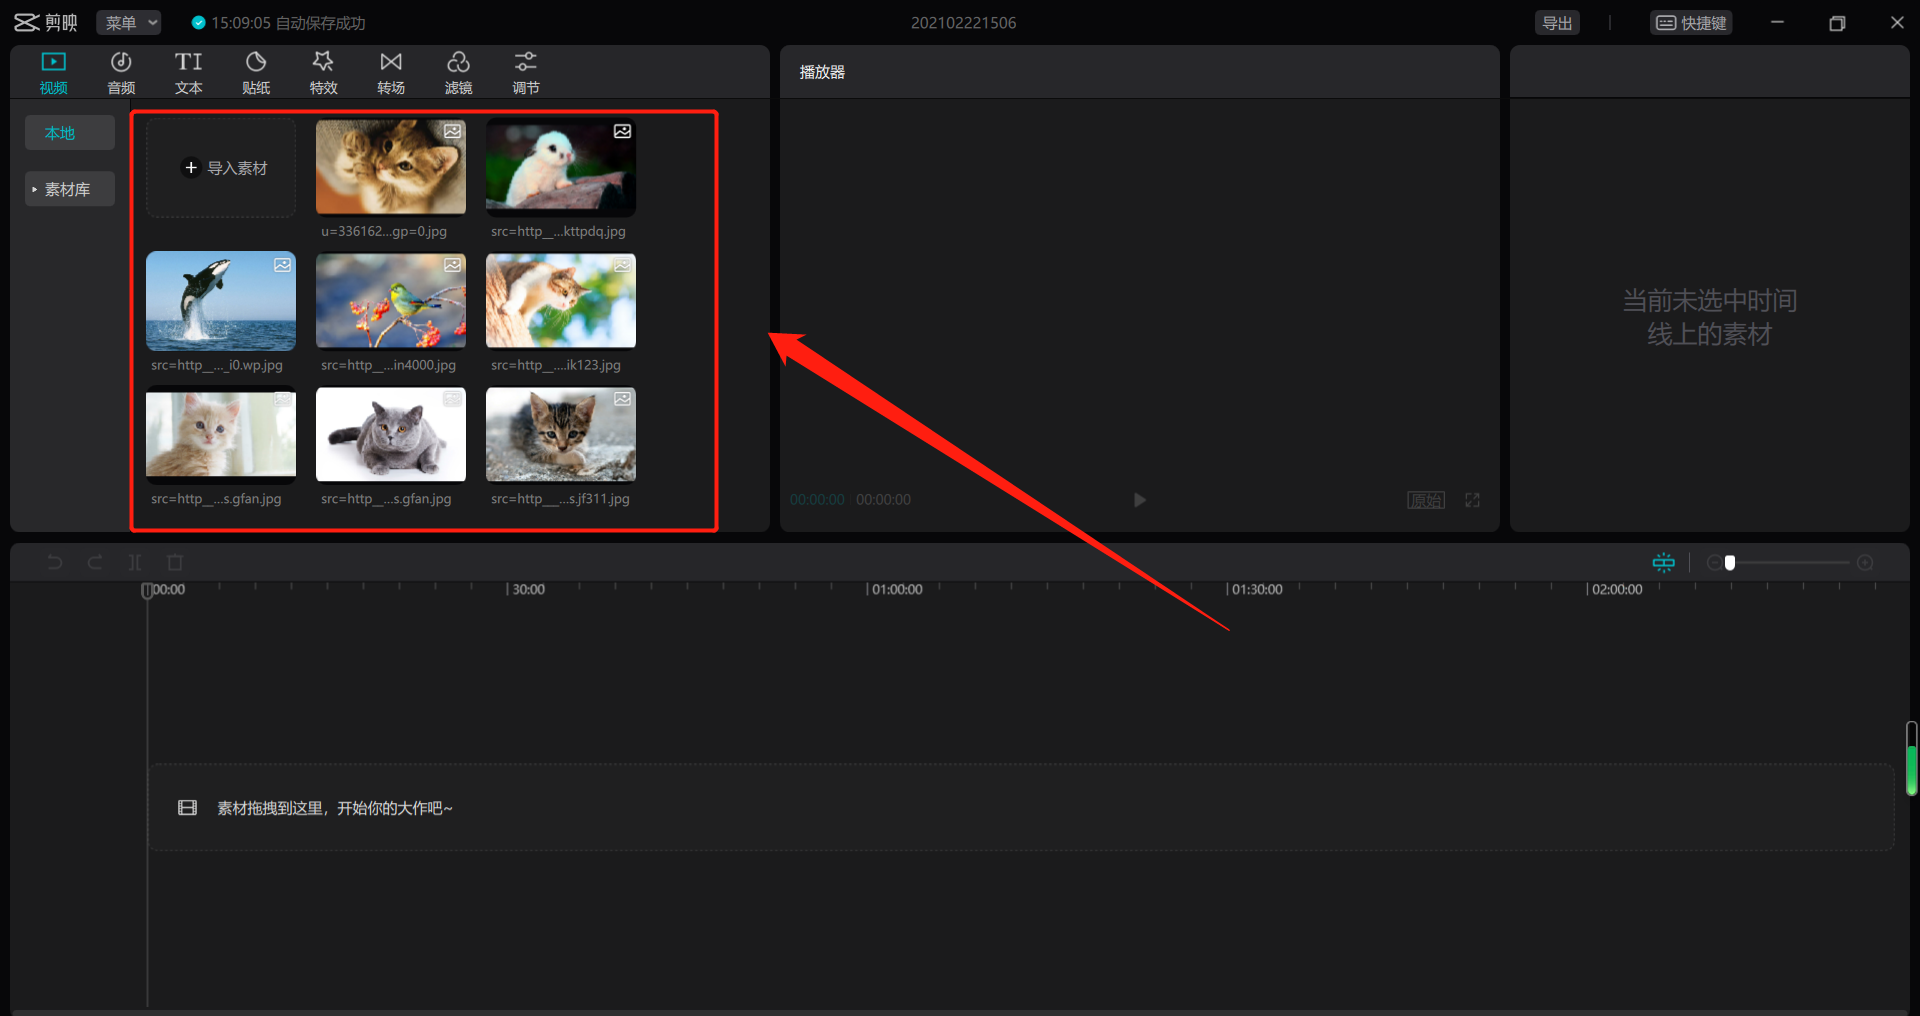Select the i0.wp.jpg orca thumbnail
The height and width of the screenshot is (1016, 1920).
pyautogui.click(x=221, y=301)
